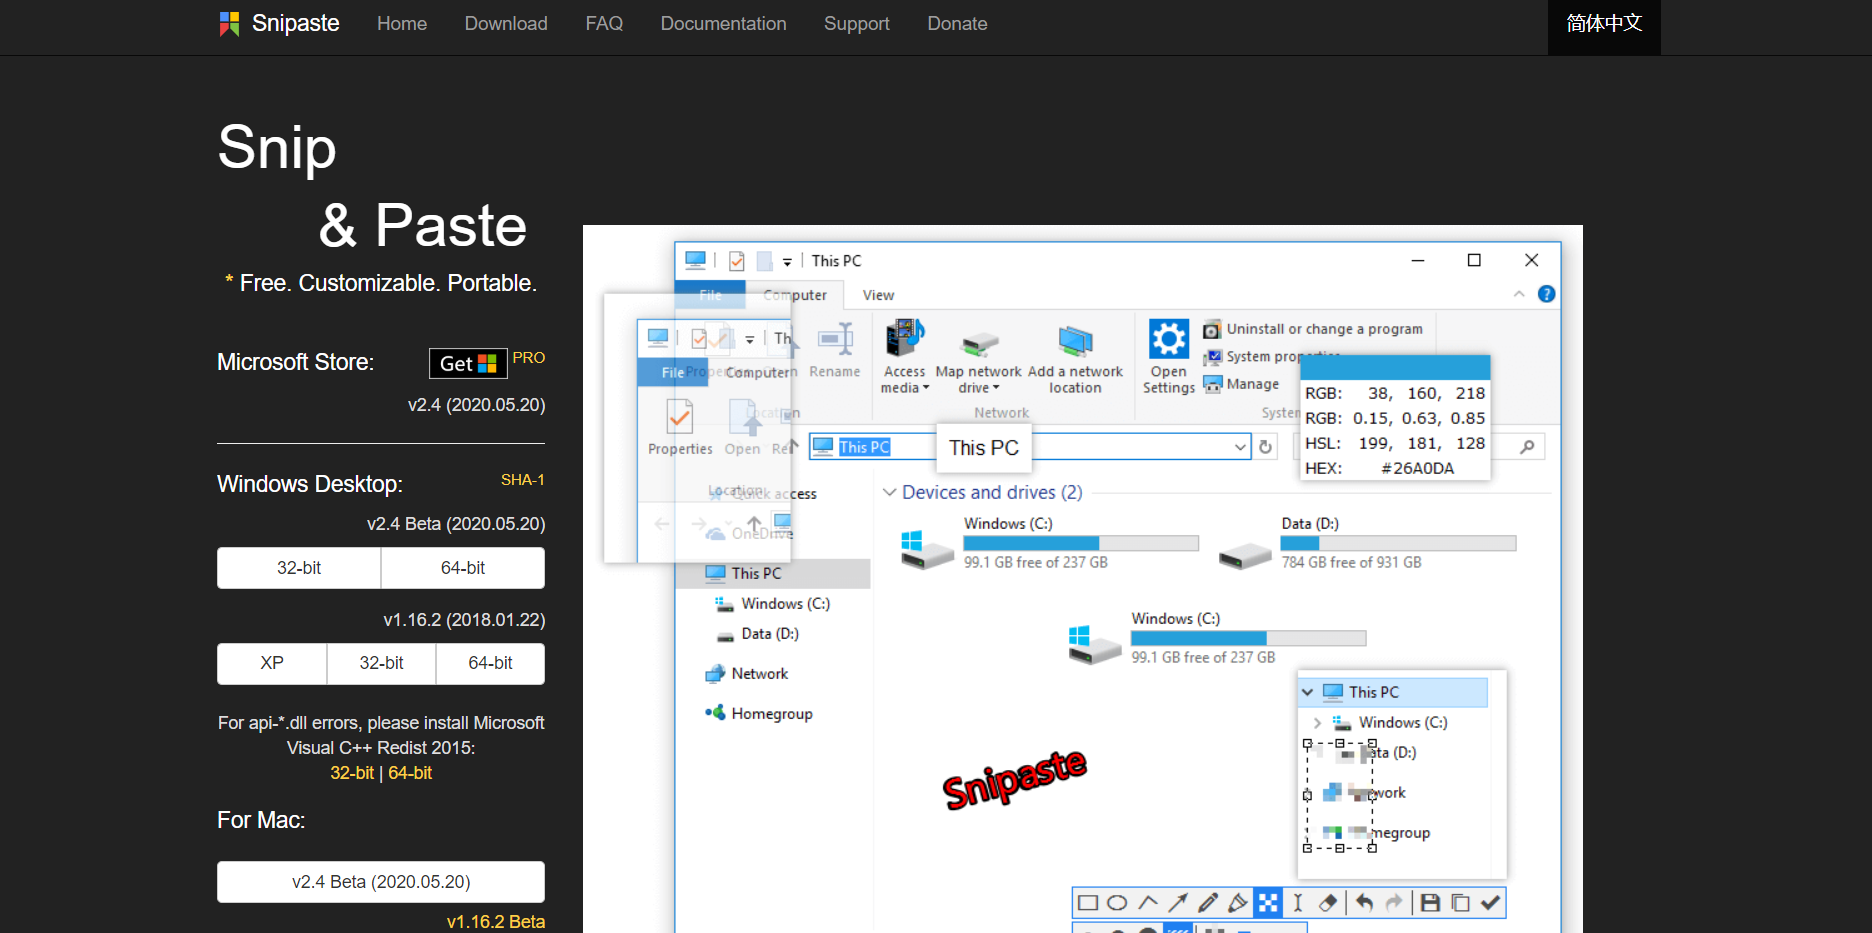The height and width of the screenshot is (933, 1872).
Task: Select the eraser tool in Snipaste toolbar
Action: [x=1328, y=903]
